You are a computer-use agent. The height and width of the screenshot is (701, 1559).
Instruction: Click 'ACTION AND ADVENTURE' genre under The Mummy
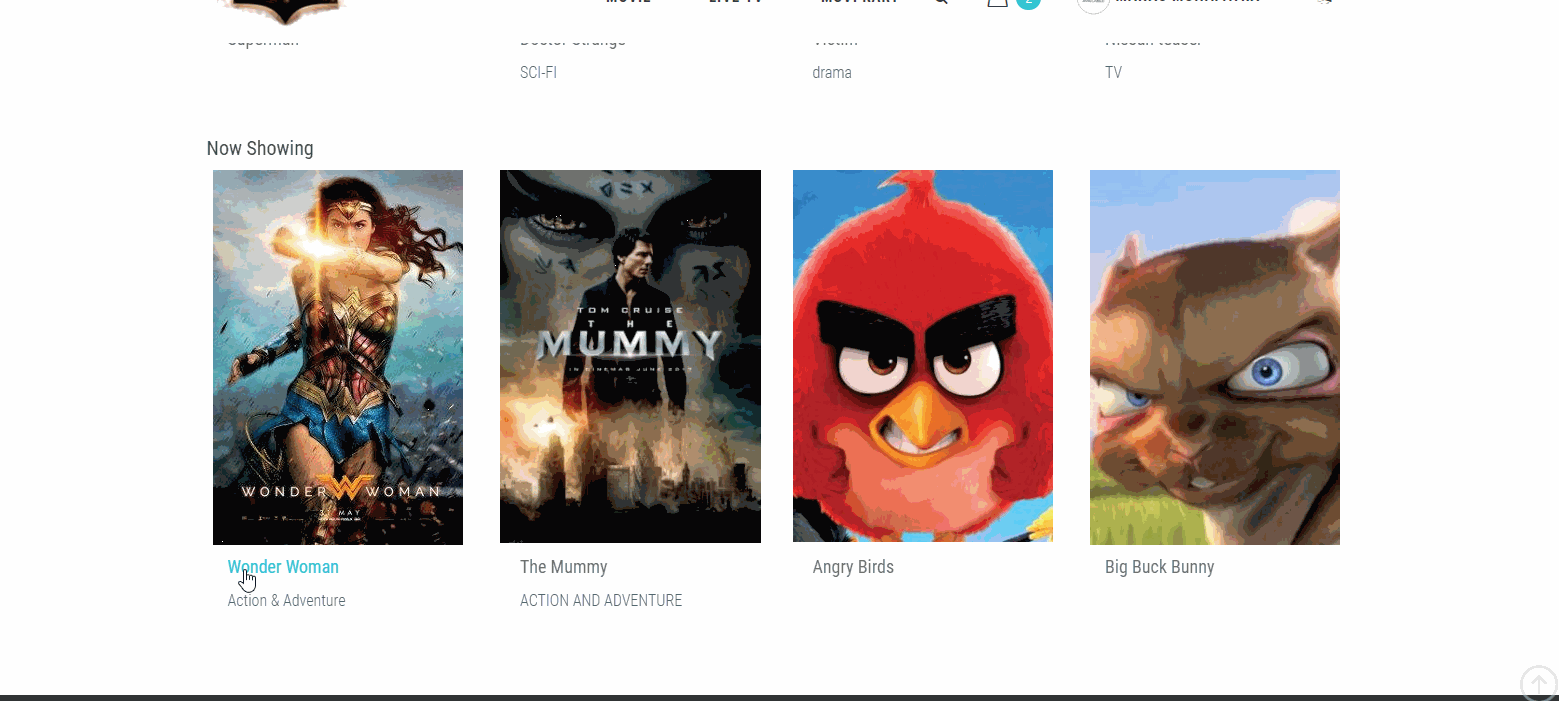pyautogui.click(x=601, y=601)
